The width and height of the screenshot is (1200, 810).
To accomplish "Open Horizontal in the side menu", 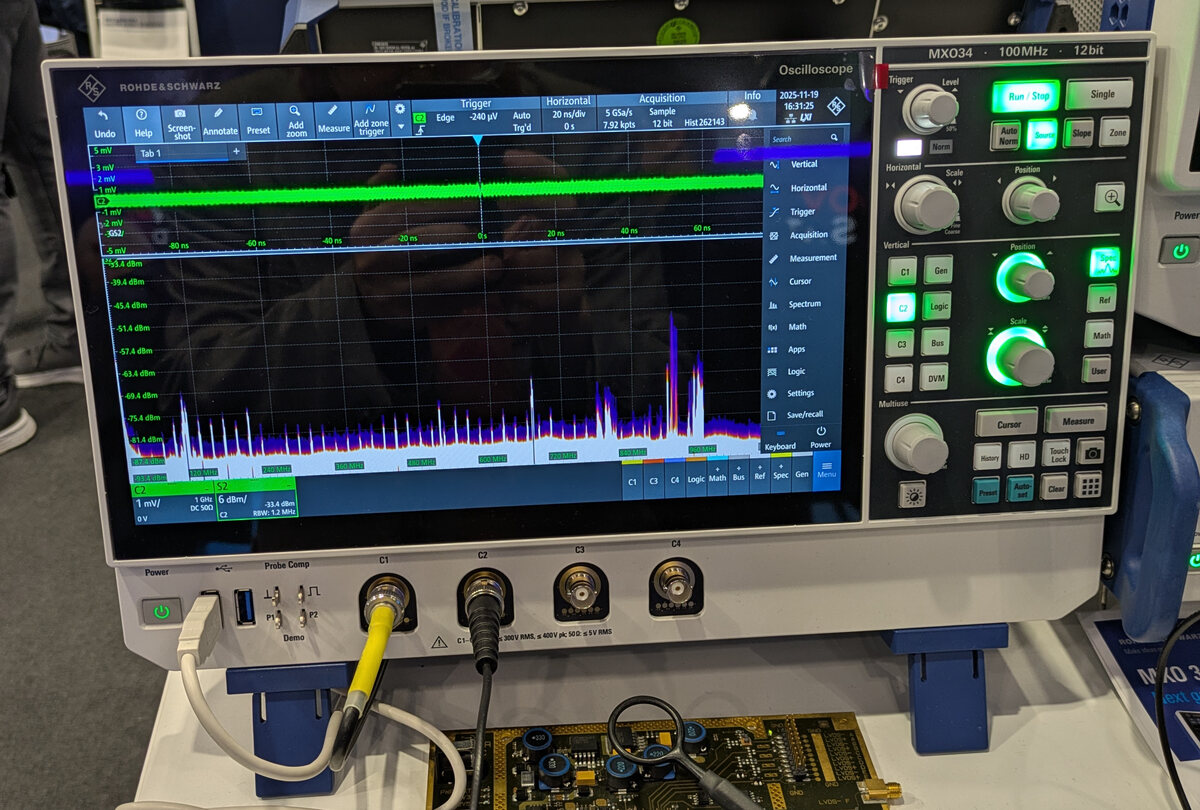I will [x=804, y=188].
